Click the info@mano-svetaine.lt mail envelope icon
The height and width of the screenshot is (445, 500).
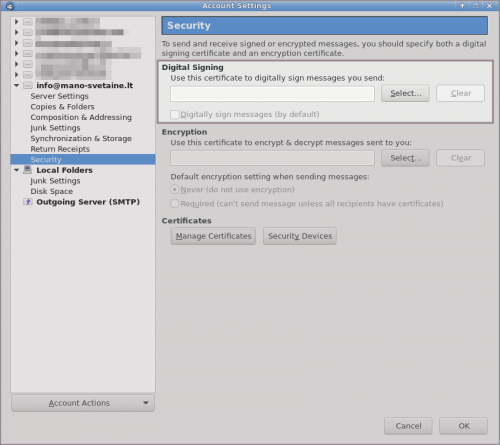pyautogui.click(x=28, y=86)
